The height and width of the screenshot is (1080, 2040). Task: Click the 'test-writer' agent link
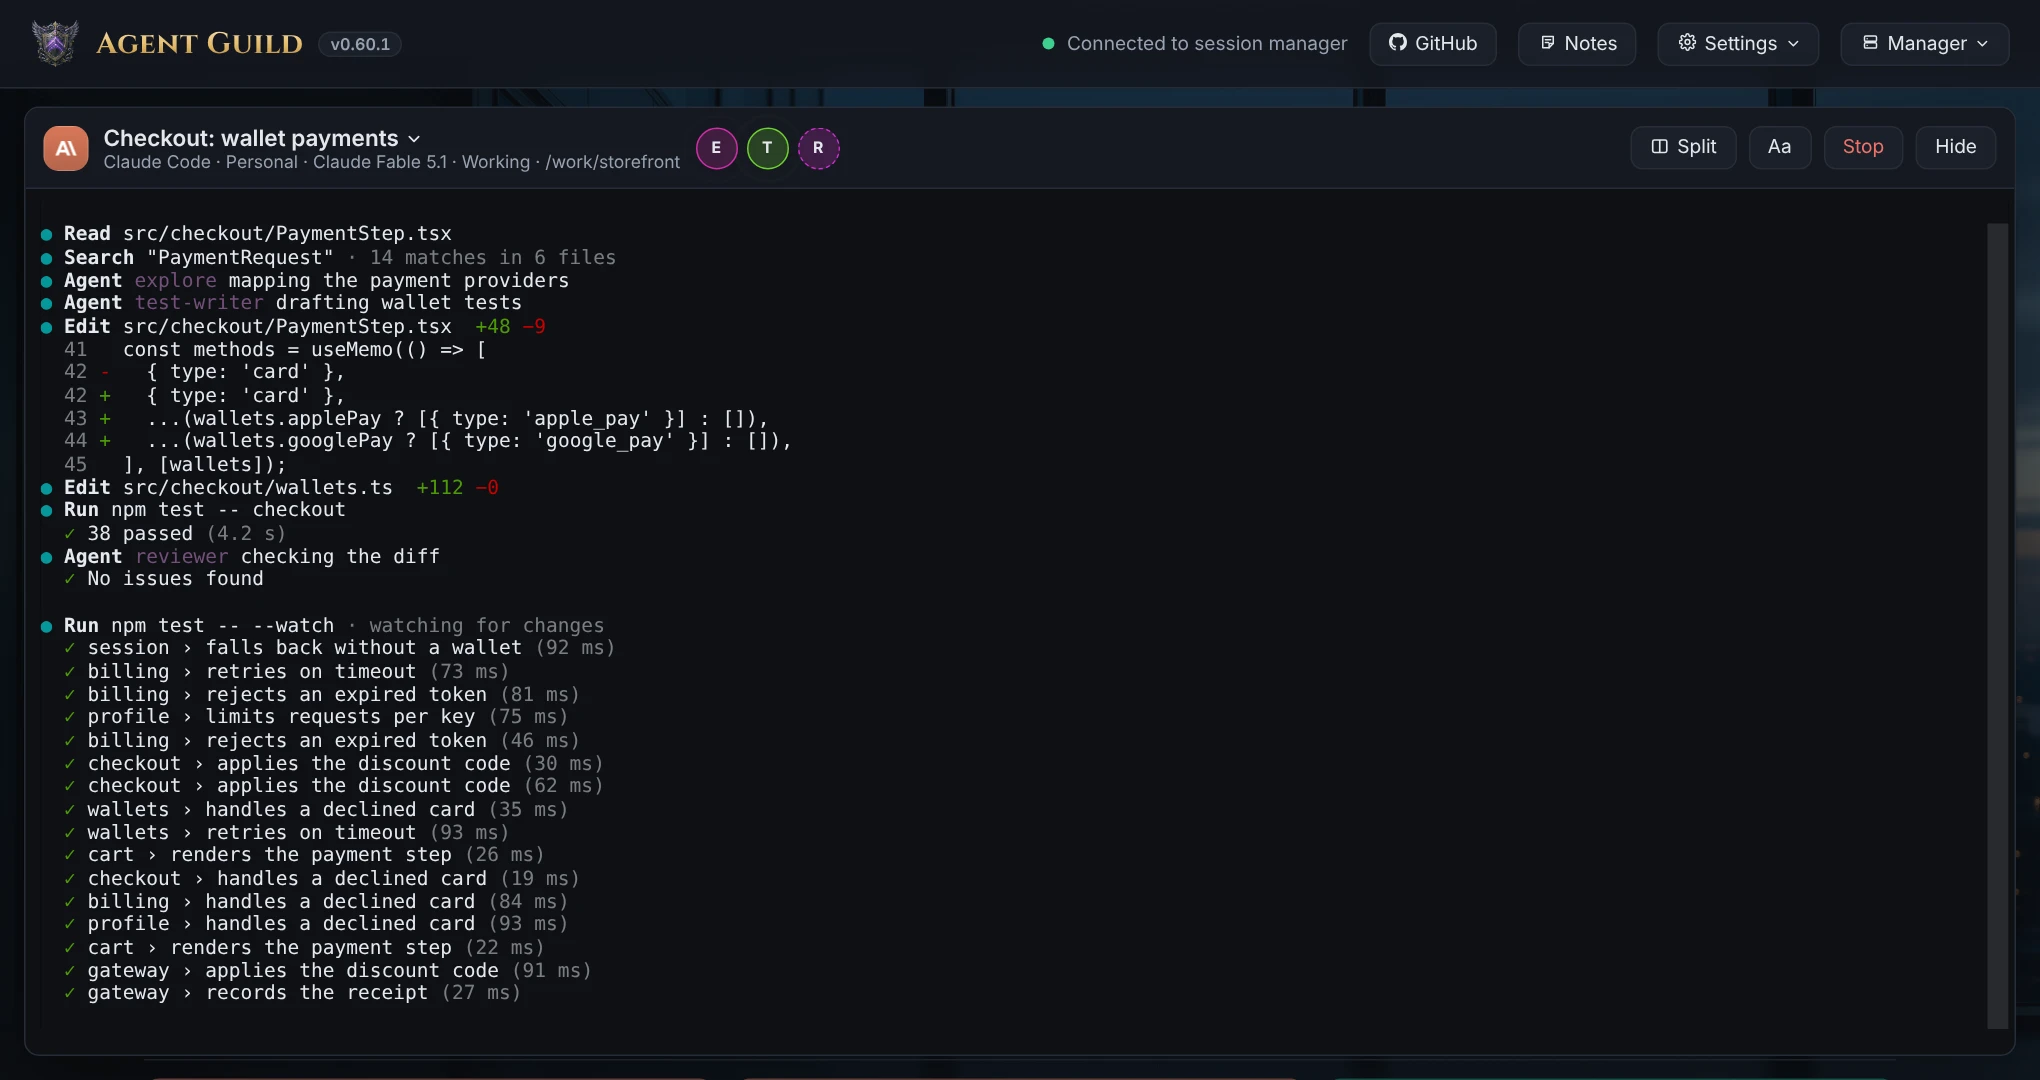tap(199, 302)
